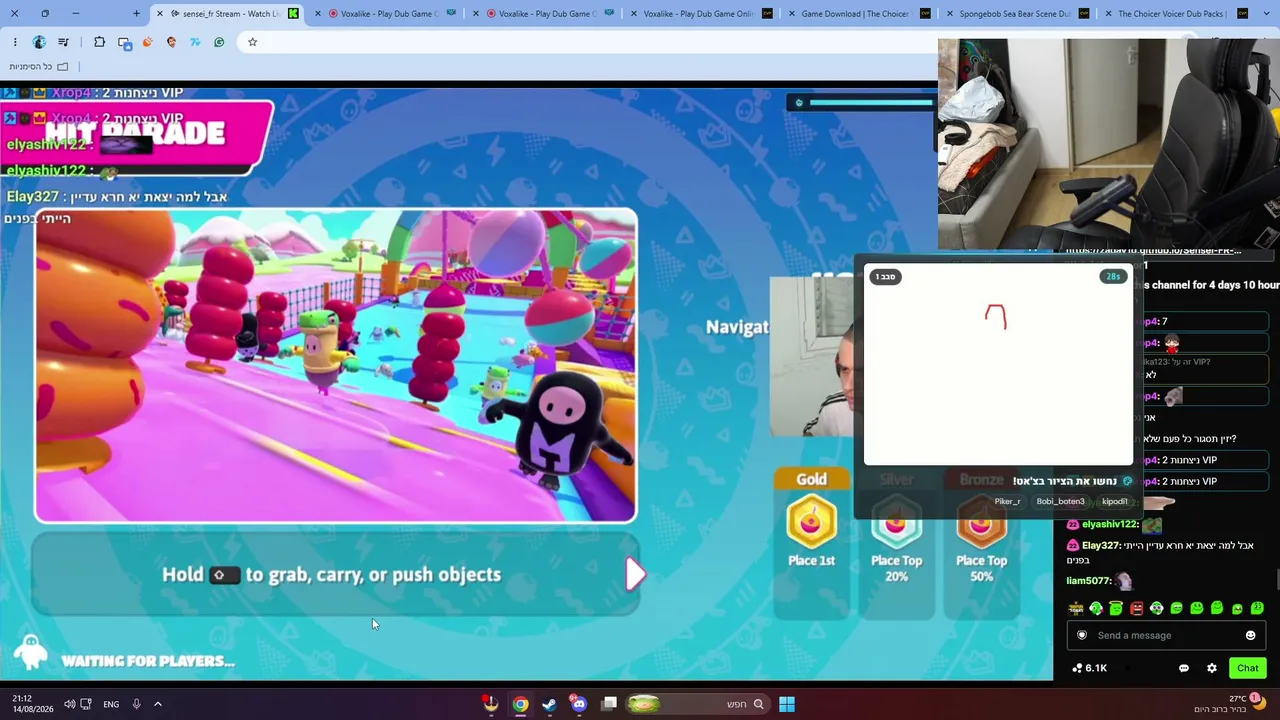Select the Silver medal tab
This screenshot has height=720, width=1280.
pyautogui.click(x=896, y=480)
